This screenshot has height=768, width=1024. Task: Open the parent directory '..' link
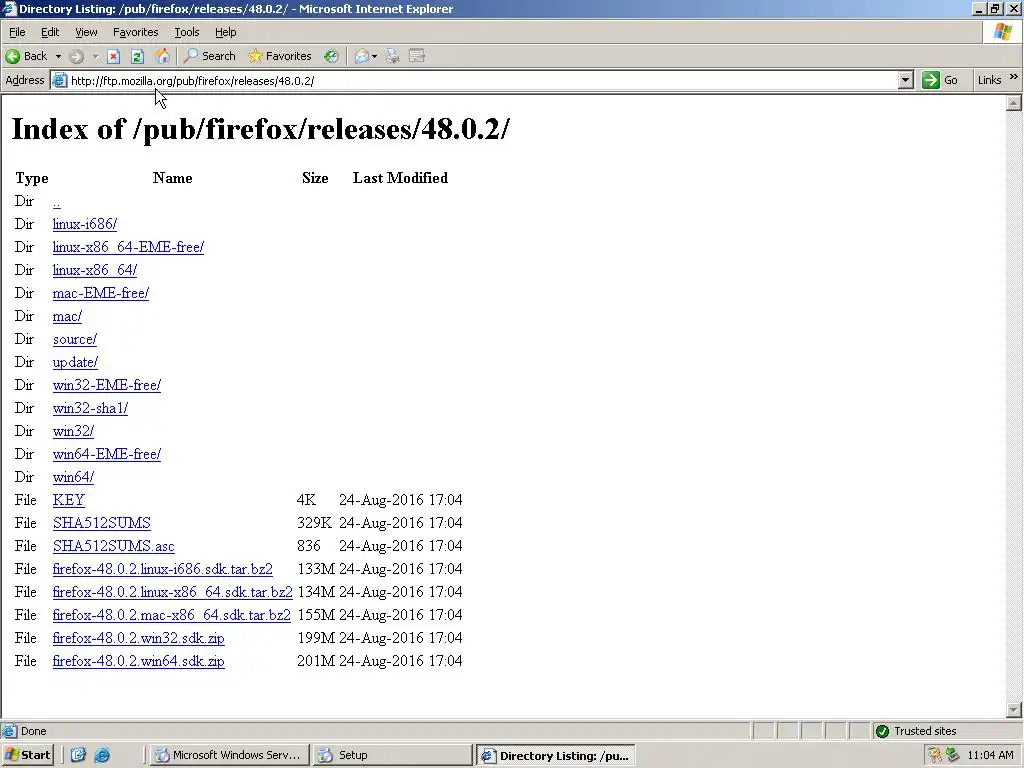[x=57, y=202]
